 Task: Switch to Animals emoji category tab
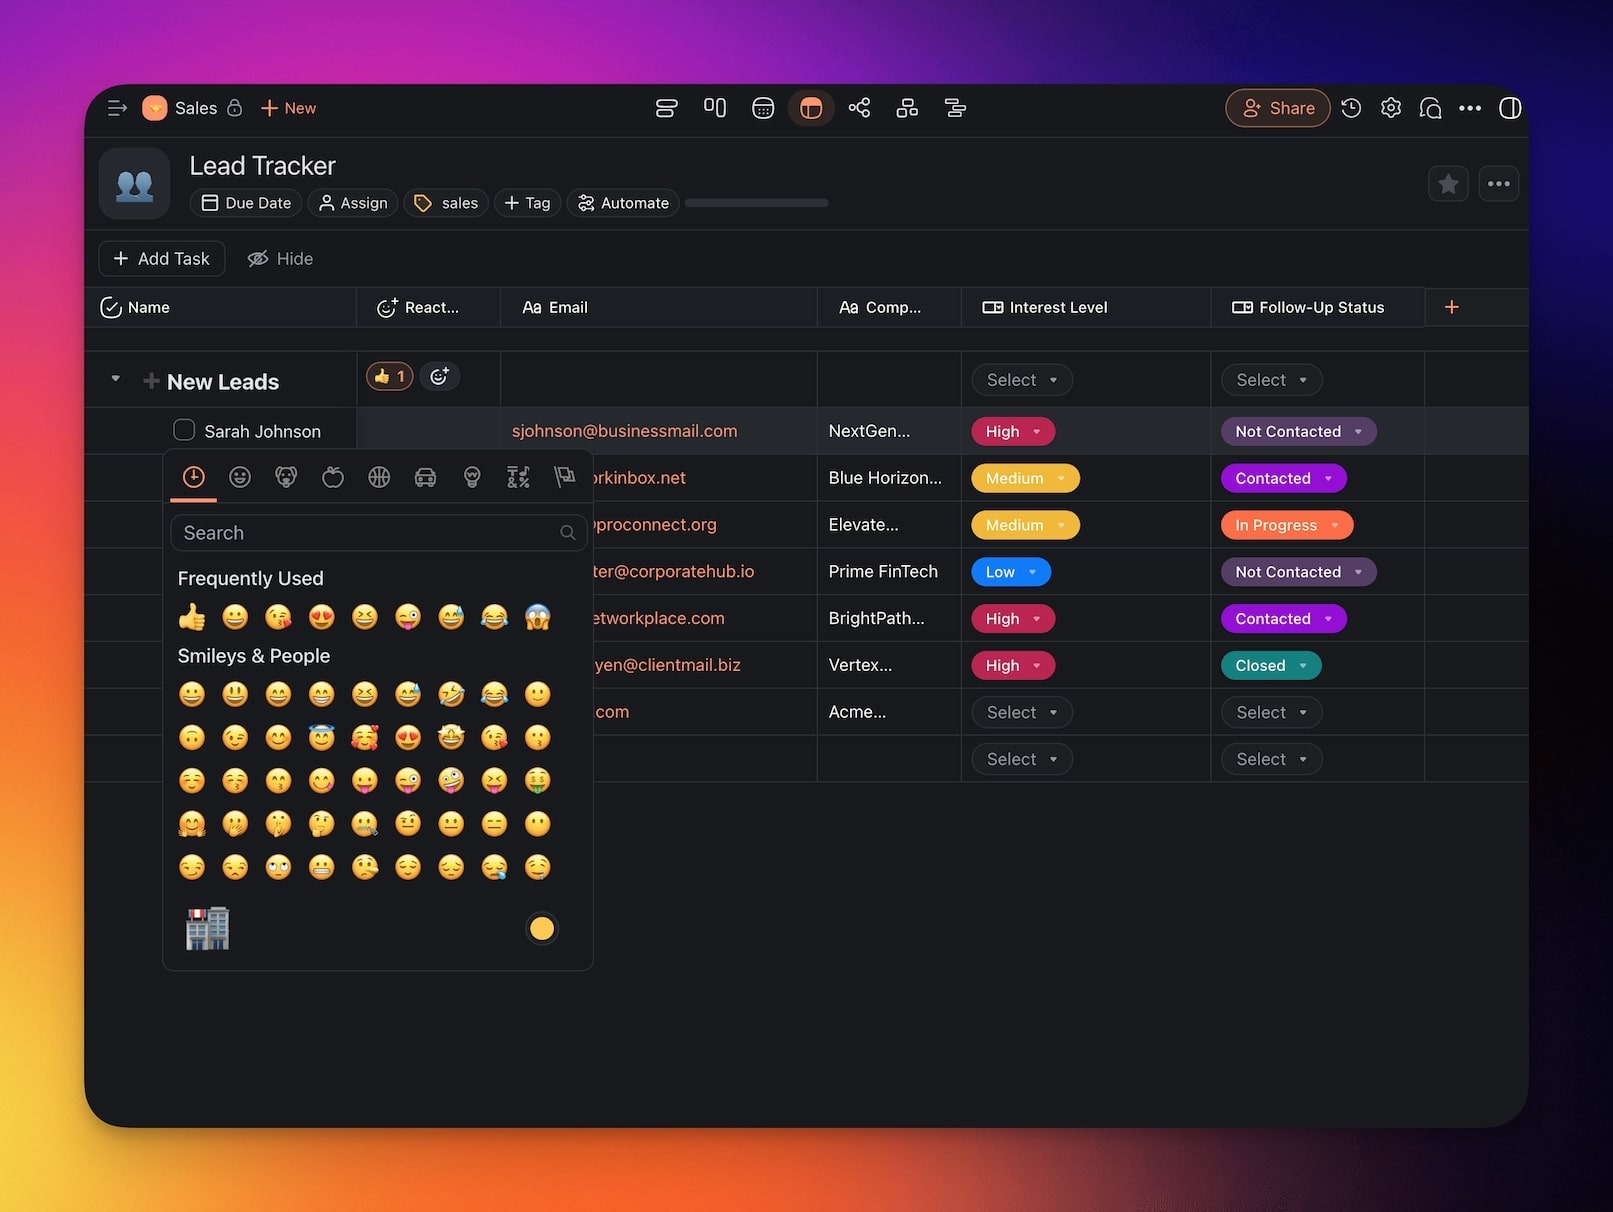(x=286, y=477)
